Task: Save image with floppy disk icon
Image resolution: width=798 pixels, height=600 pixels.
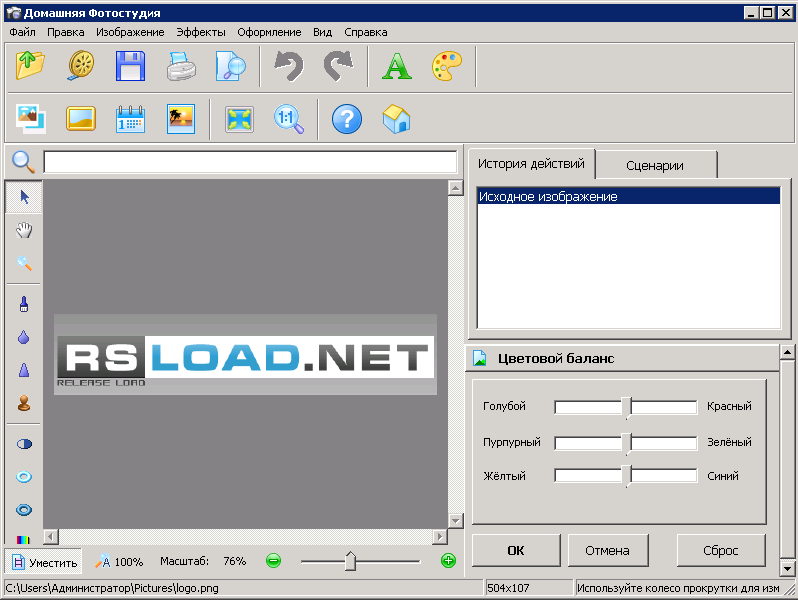Action: 130,66
